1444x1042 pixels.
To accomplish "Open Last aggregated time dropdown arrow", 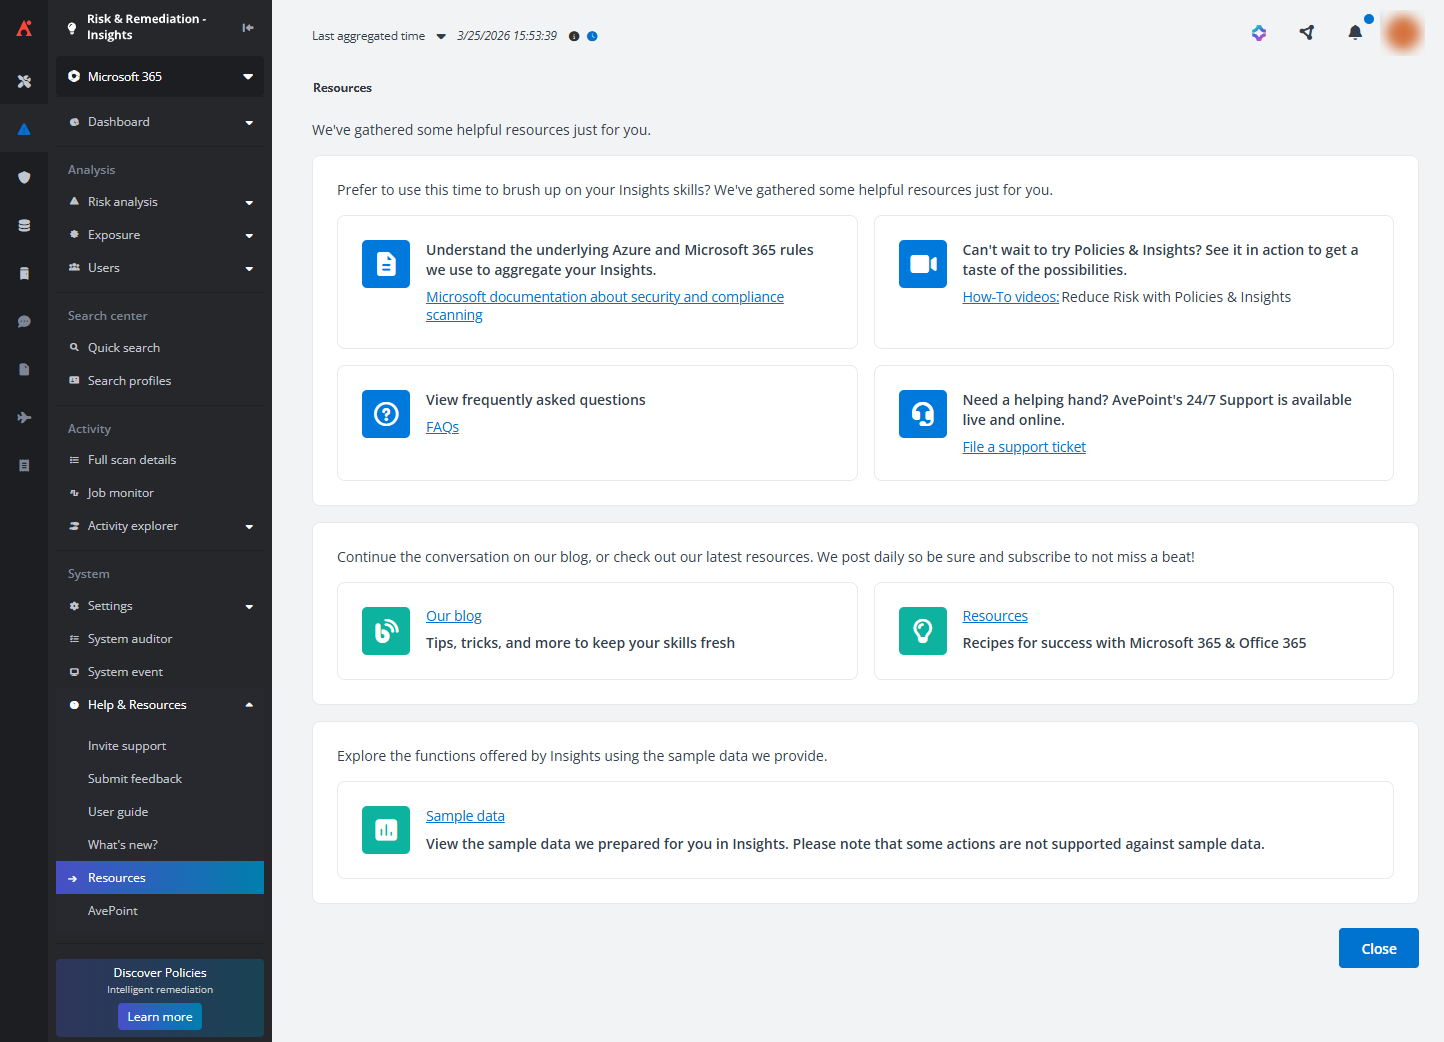I will pyautogui.click(x=441, y=36).
